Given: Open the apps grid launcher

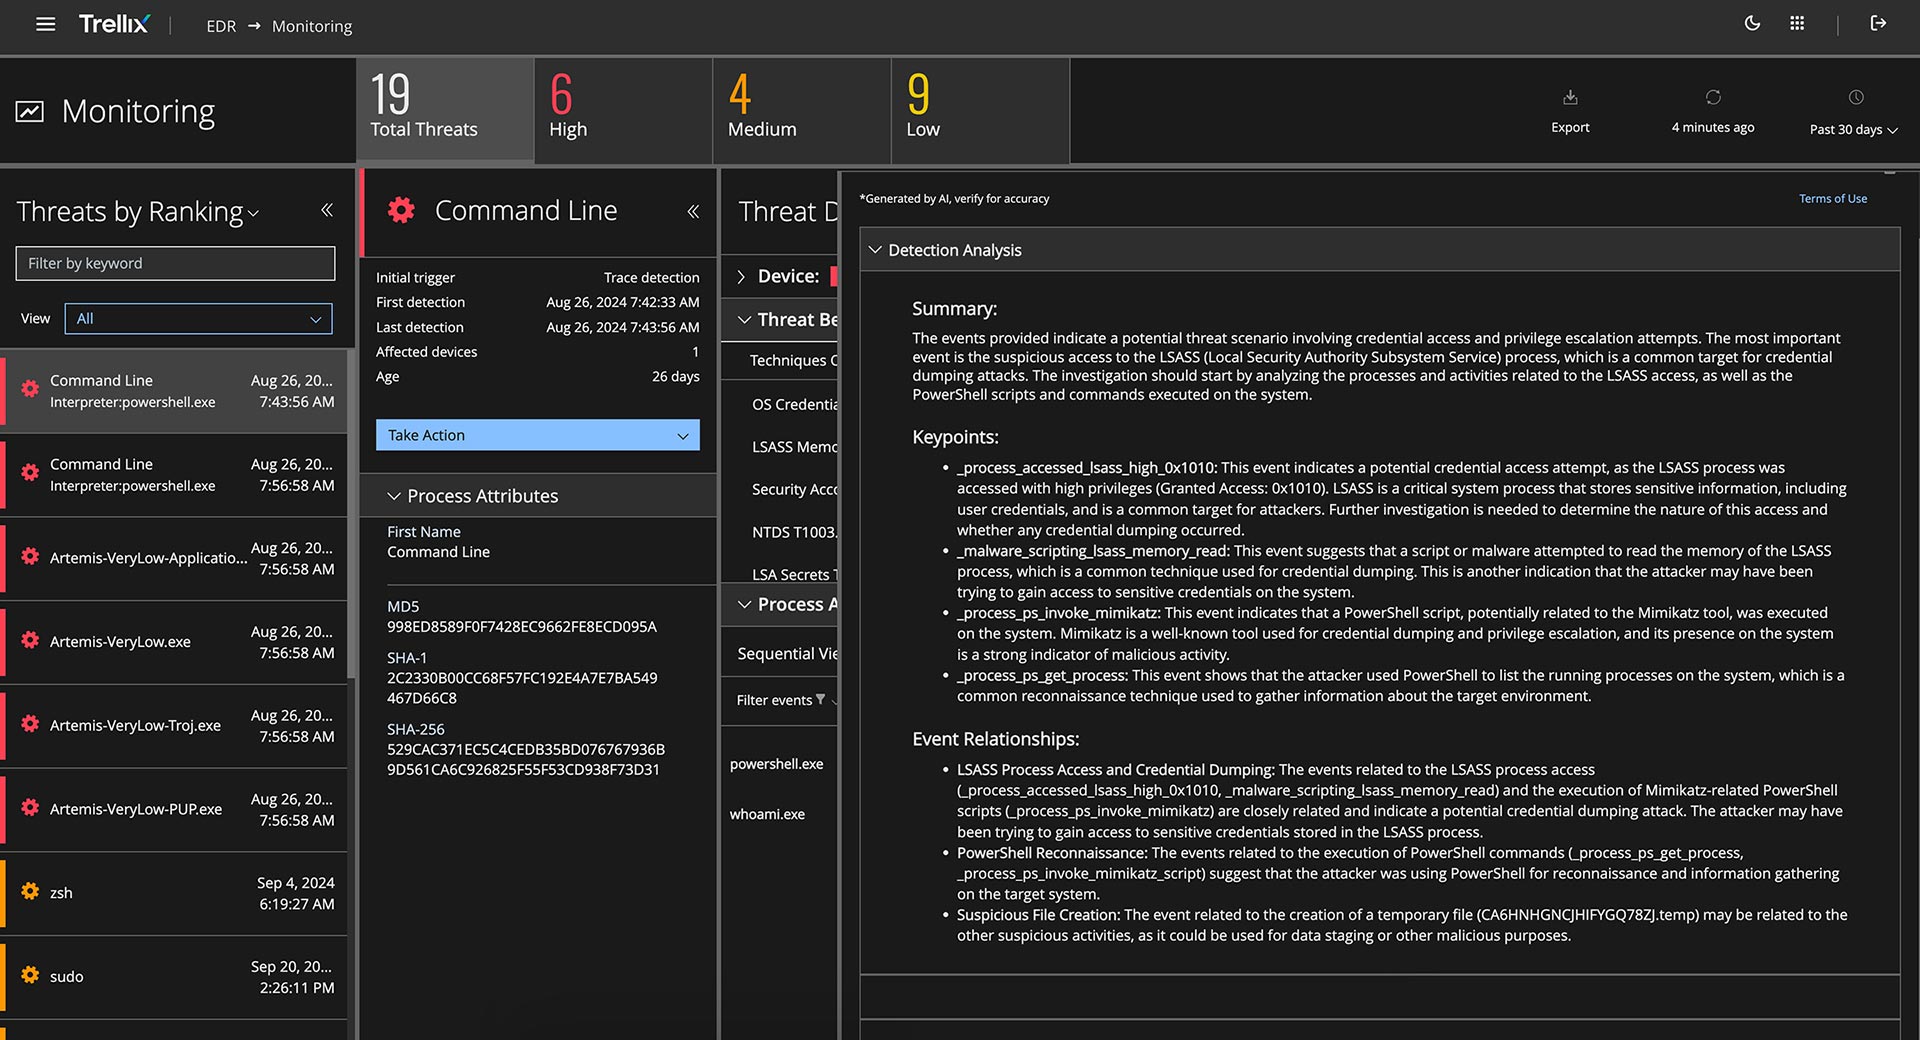Looking at the screenshot, I should click(1797, 23).
